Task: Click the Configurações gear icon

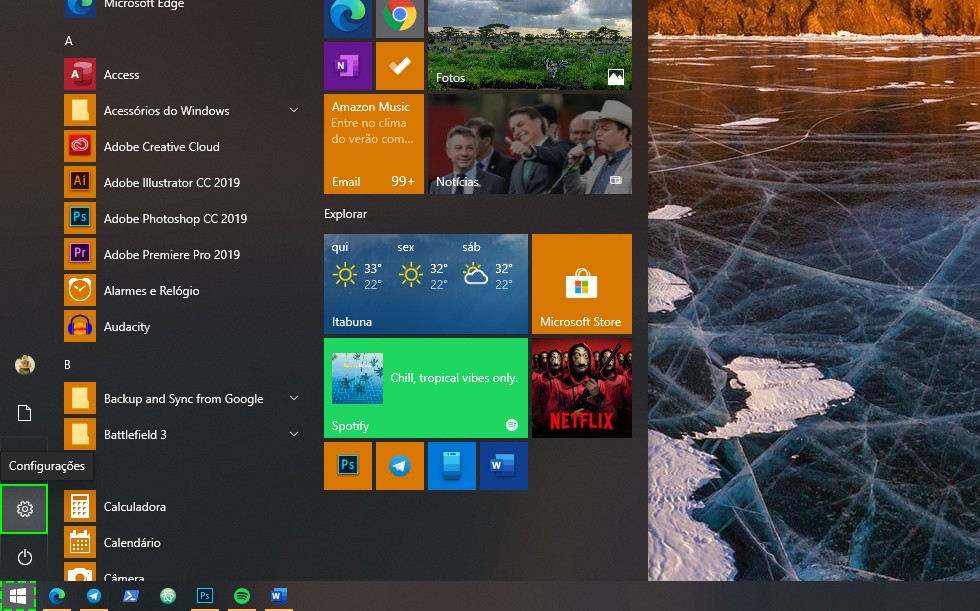Action: pos(24,509)
